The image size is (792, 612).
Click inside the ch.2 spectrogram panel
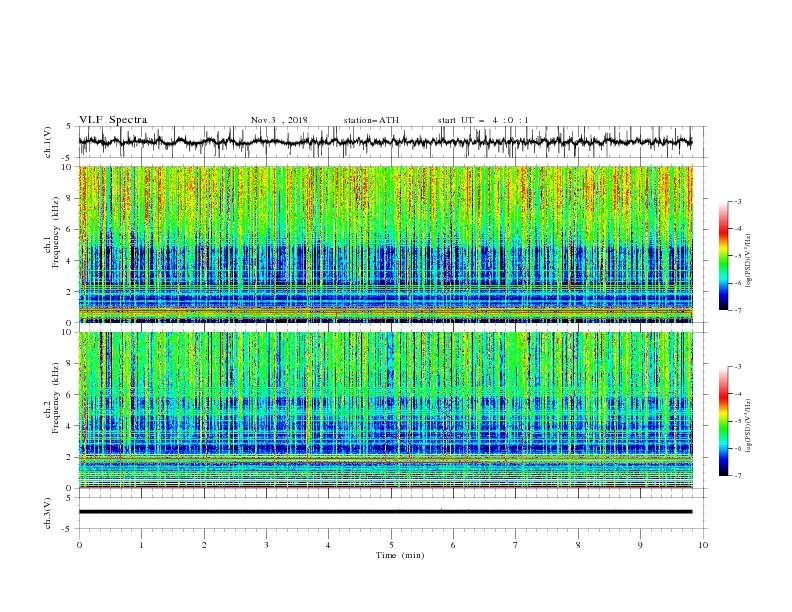click(x=385, y=410)
